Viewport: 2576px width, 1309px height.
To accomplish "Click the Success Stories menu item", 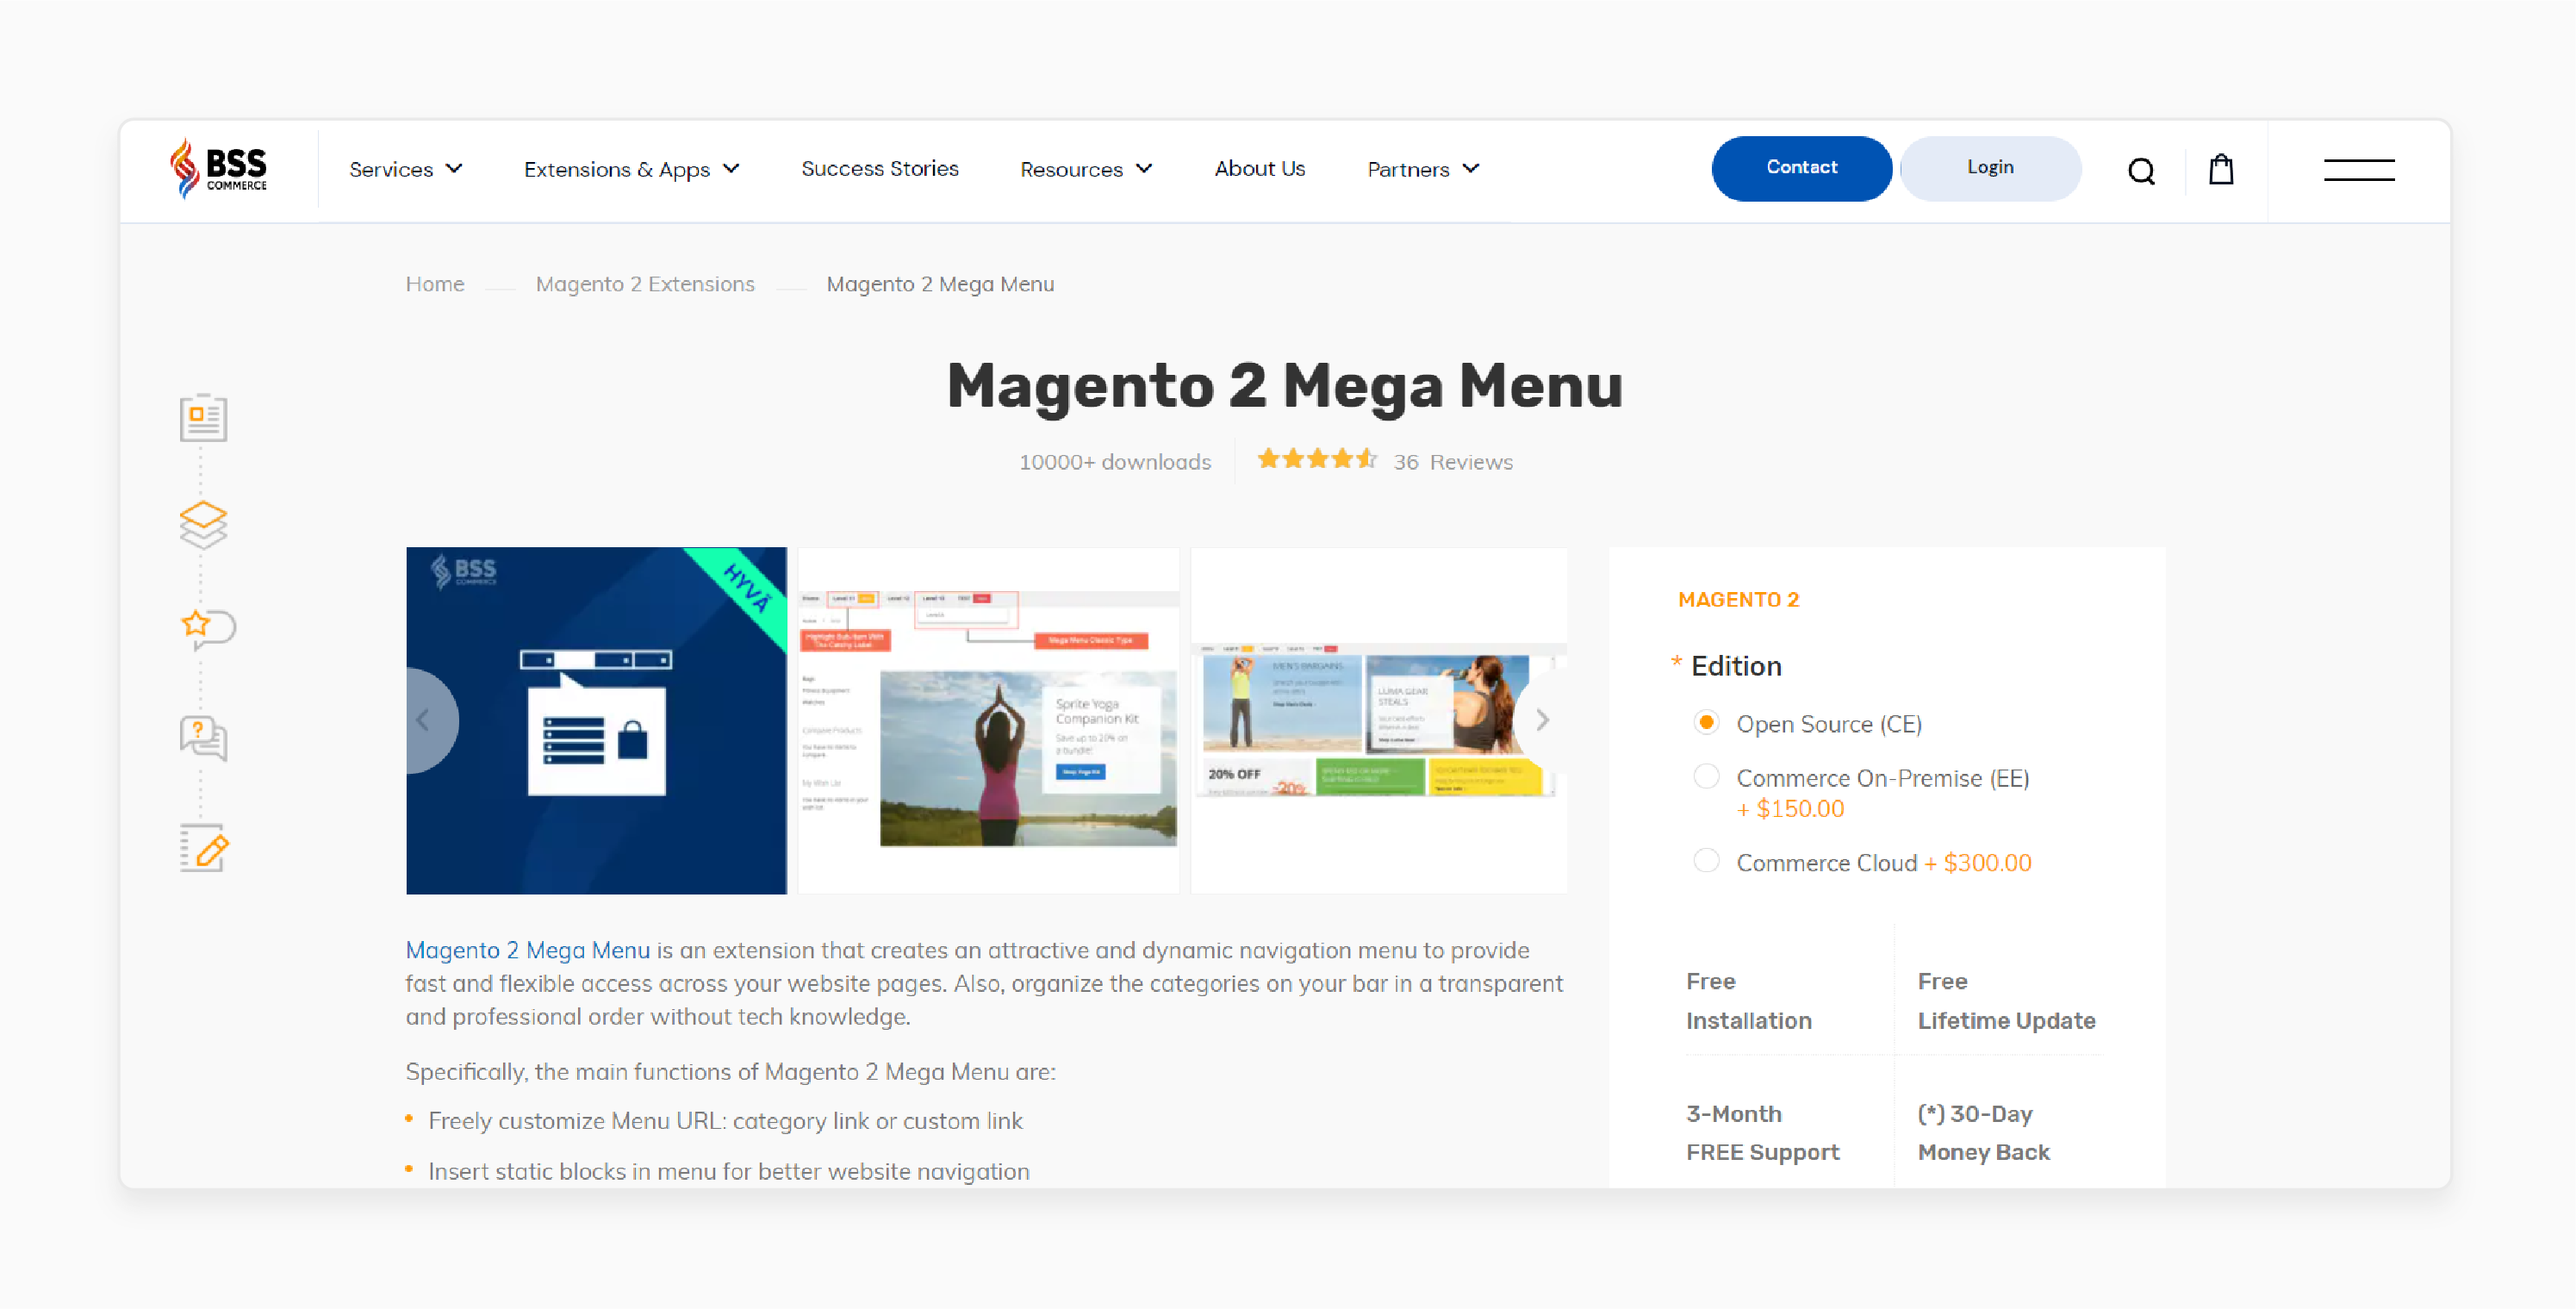I will [880, 169].
